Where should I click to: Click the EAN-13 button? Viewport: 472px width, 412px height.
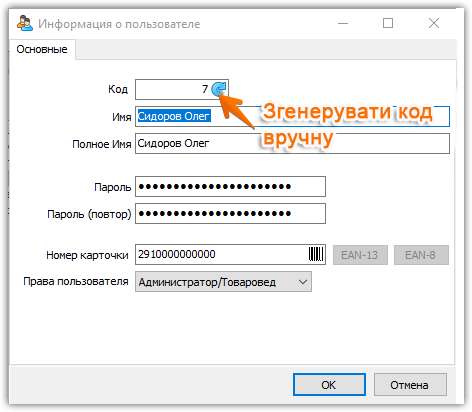tap(360, 255)
